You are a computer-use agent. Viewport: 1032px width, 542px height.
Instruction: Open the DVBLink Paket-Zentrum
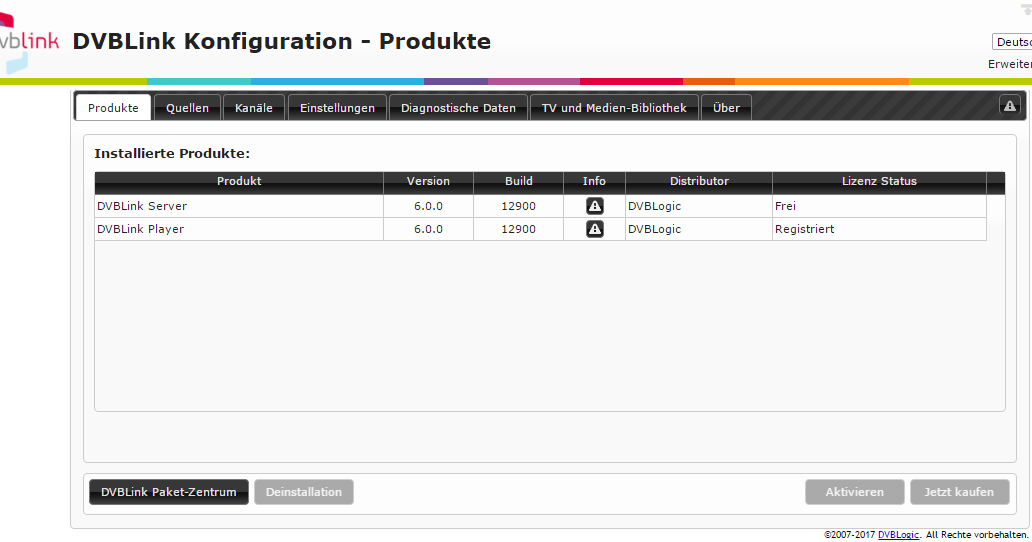[x=168, y=492]
